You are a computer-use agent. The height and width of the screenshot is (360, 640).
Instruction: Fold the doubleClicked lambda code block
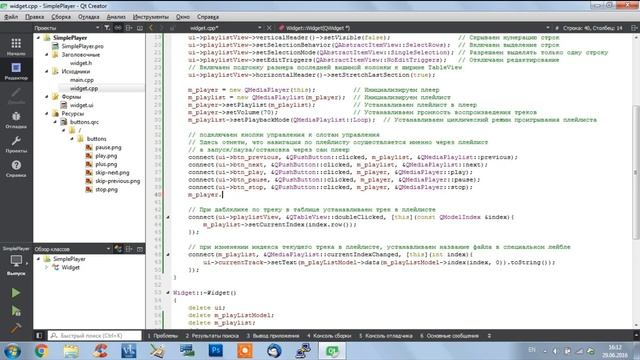tap(168, 217)
